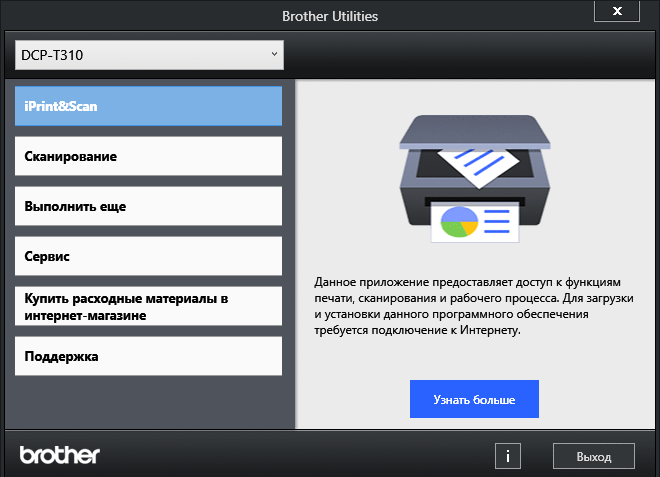Open the DCP-T310 model dropdown
The height and width of the screenshot is (477, 660).
point(149,55)
